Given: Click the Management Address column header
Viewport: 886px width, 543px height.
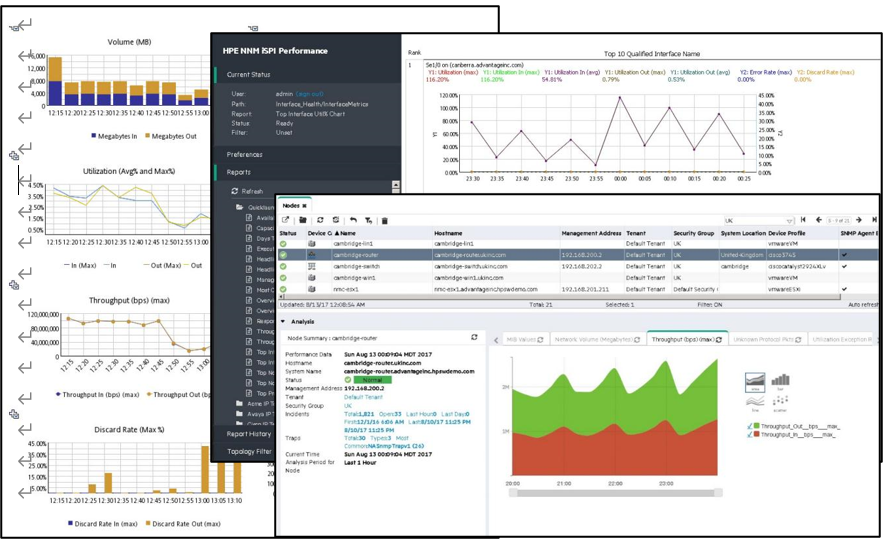Looking at the screenshot, I should click(x=592, y=233).
